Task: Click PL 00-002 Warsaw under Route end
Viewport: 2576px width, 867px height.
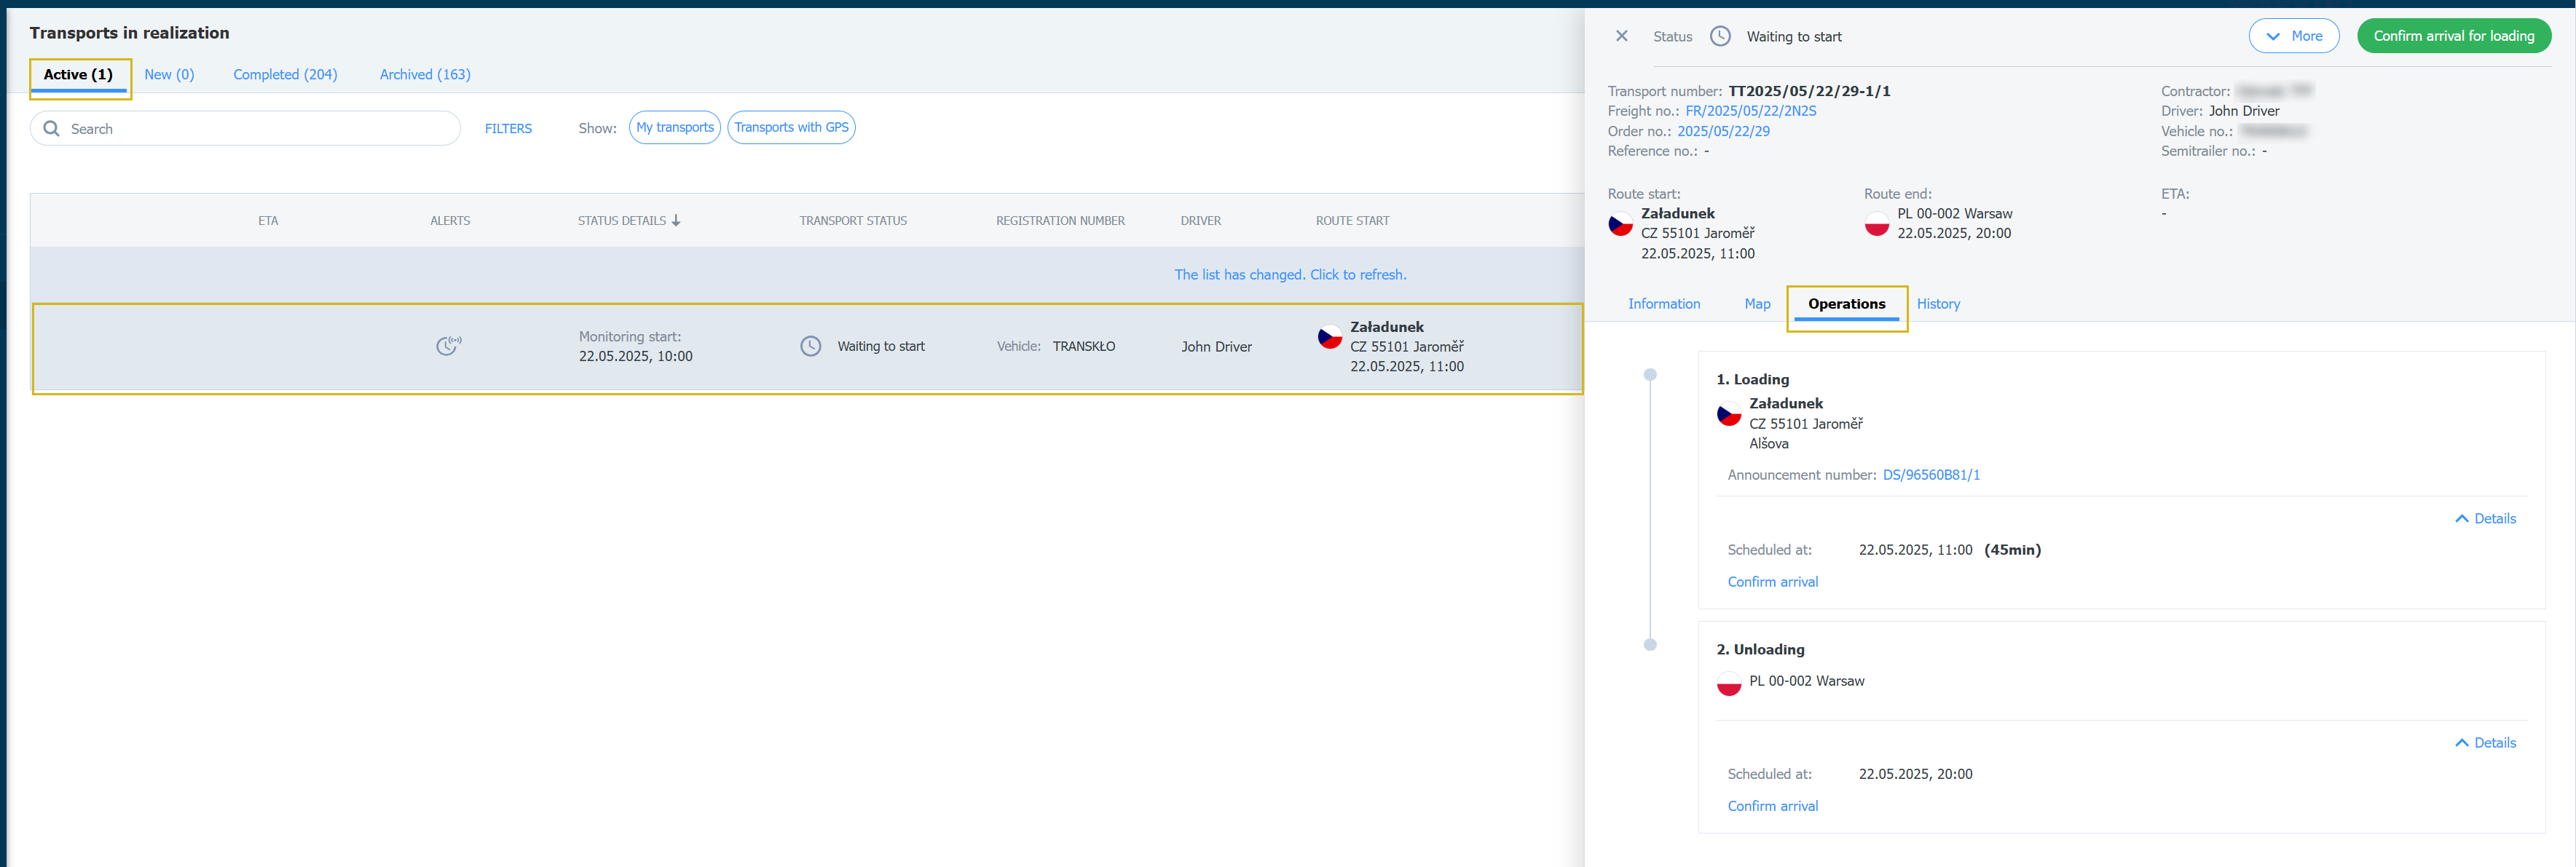Action: tap(1954, 214)
